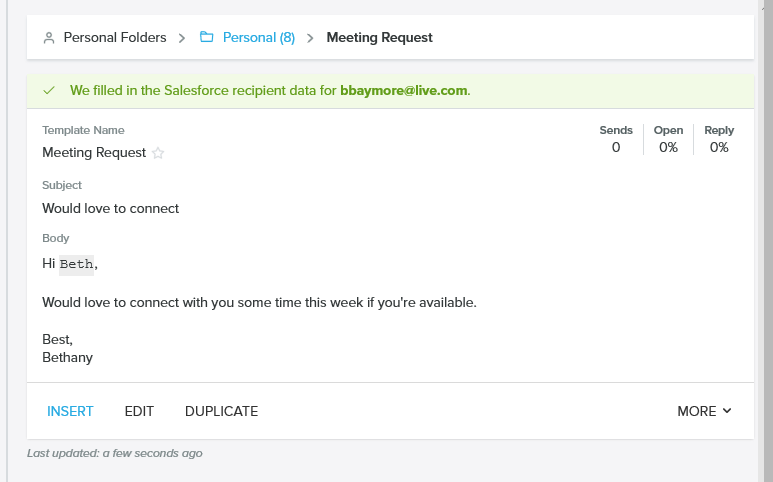The width and height of the screenshot is (773, 482).
Task: Click the subject line 'Would love to connect'
Action: tap(110, 208)
